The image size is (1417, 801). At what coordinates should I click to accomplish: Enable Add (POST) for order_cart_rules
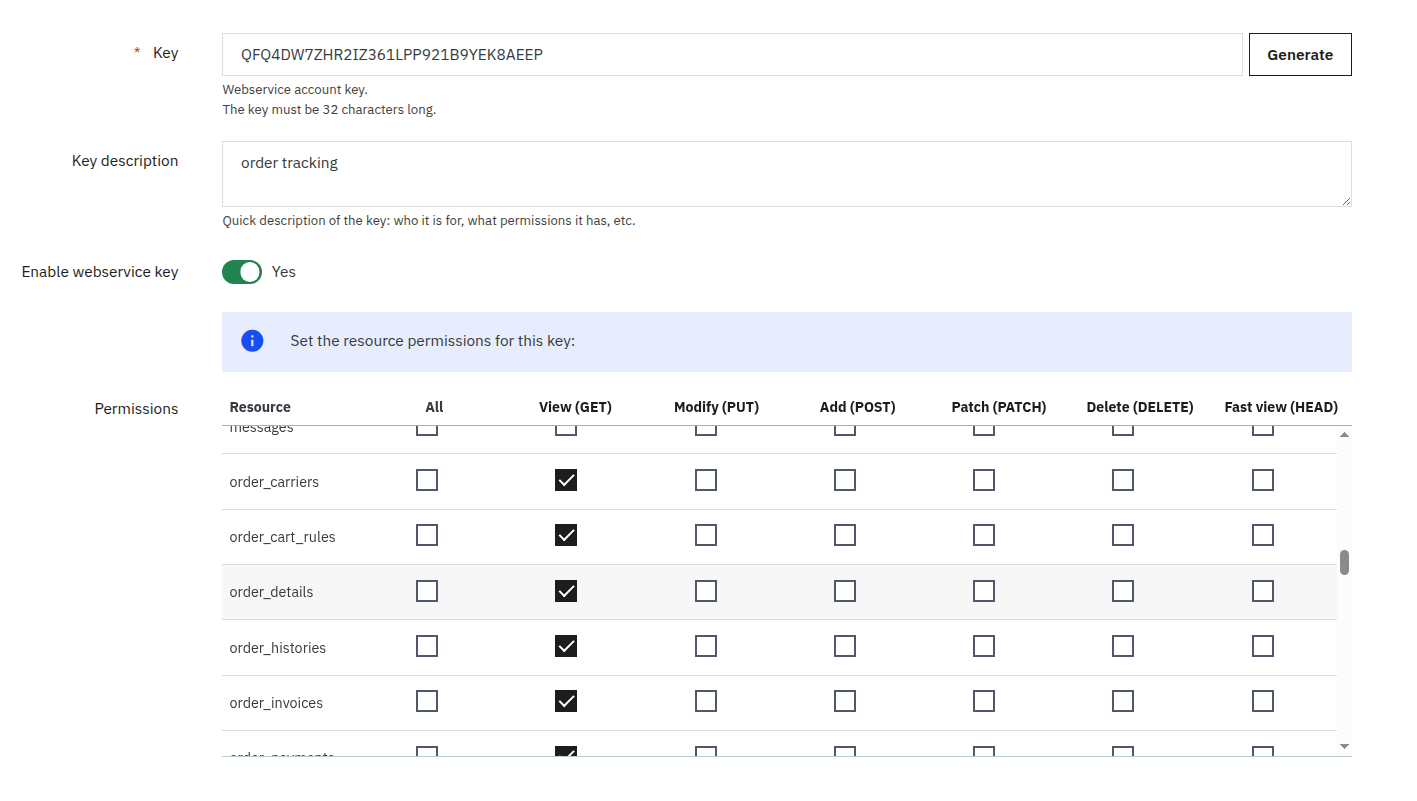(845, 536)
